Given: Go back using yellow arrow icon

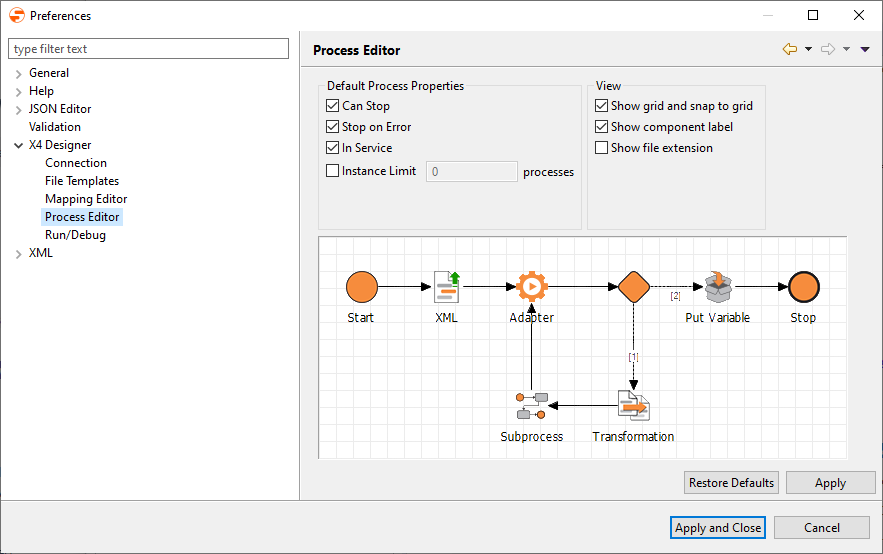Looking at the screenshot, I should (x=790, y=50).
